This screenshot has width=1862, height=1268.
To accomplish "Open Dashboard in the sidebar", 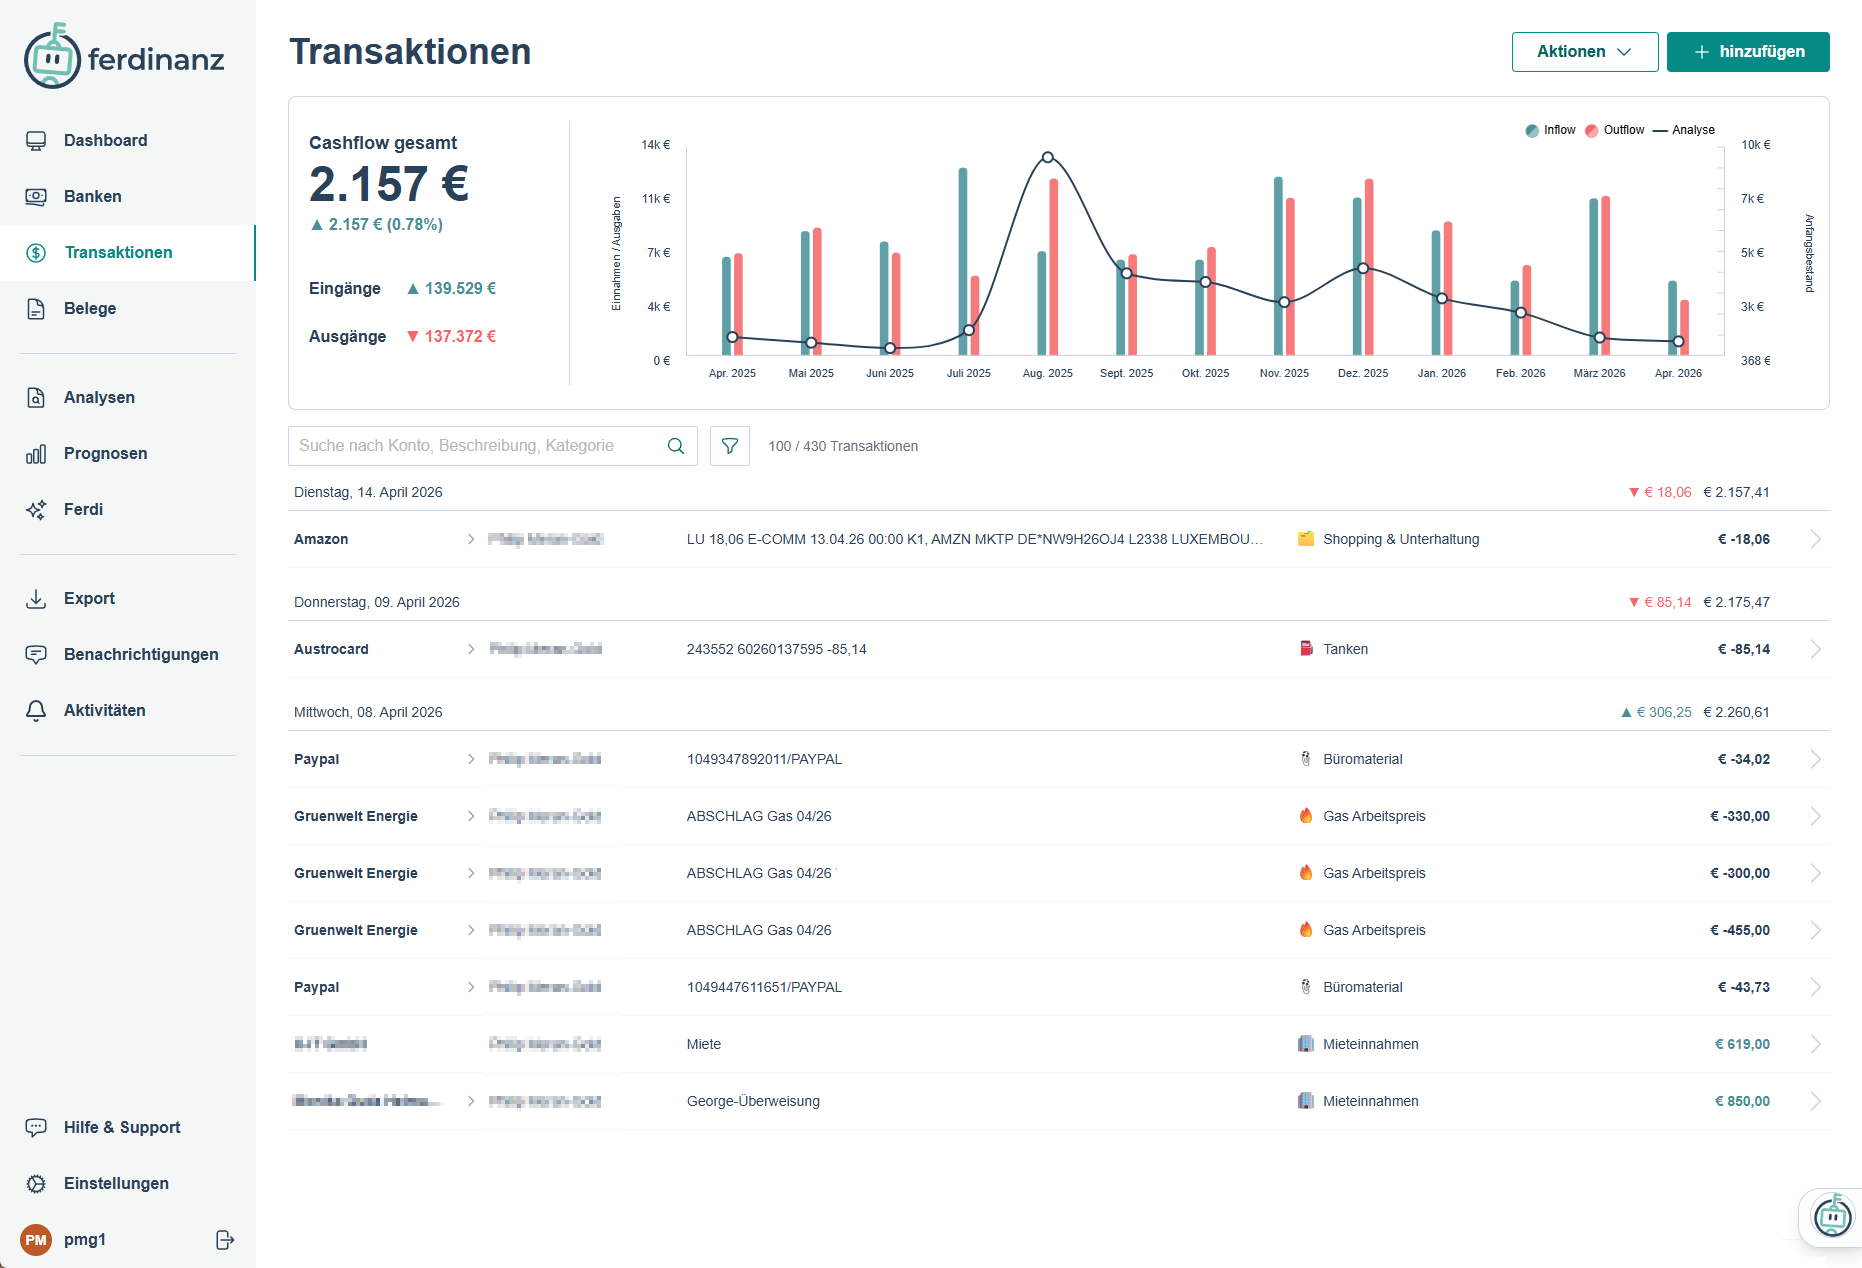I will pos(105,141).
